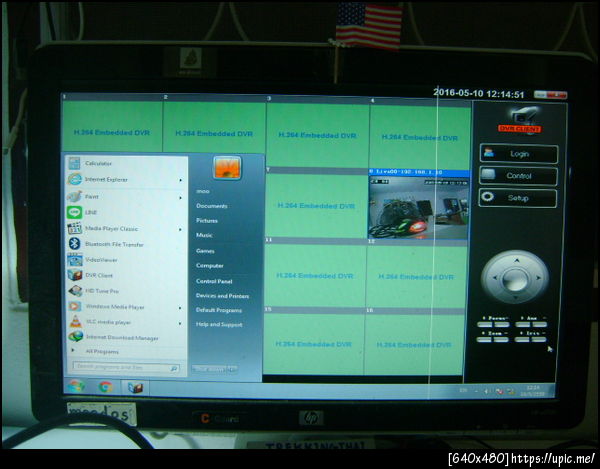Open Games from Start menu
600x469 pixels.
[x=205, y=251]
